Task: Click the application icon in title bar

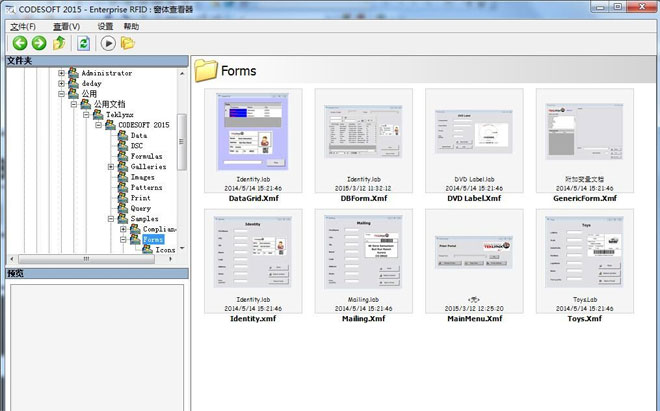Action: [10, 9]
